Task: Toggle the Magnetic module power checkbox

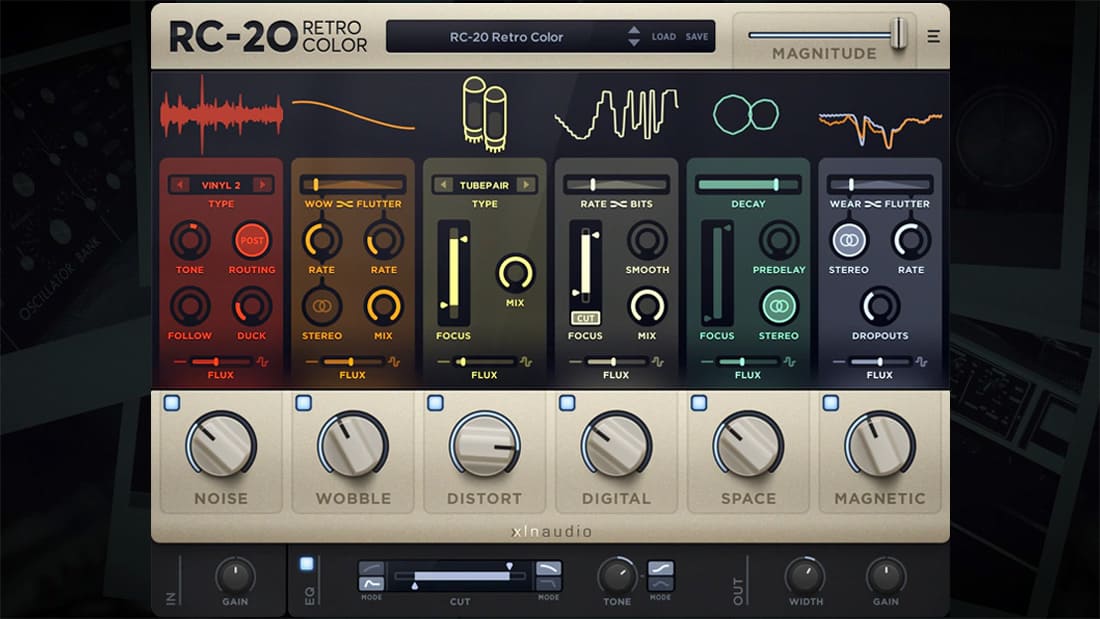Action: (x=831, y=403)
